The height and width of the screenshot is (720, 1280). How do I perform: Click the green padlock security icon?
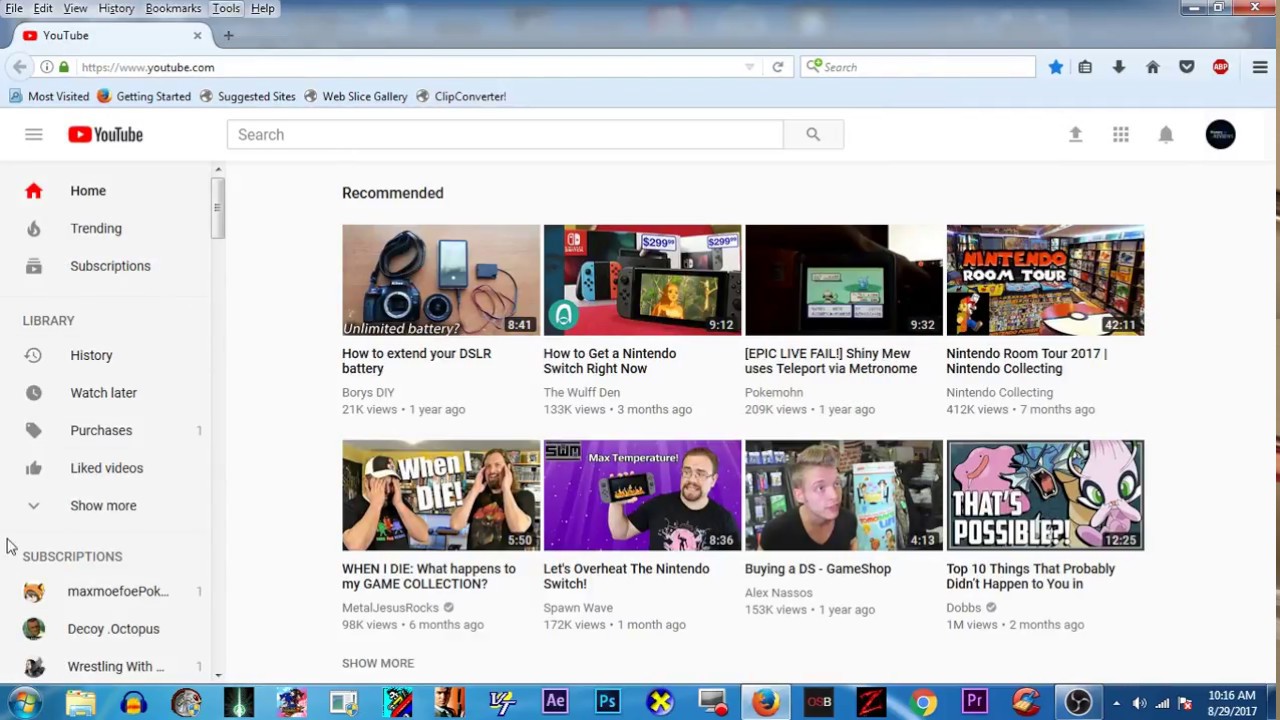(64, 67)
